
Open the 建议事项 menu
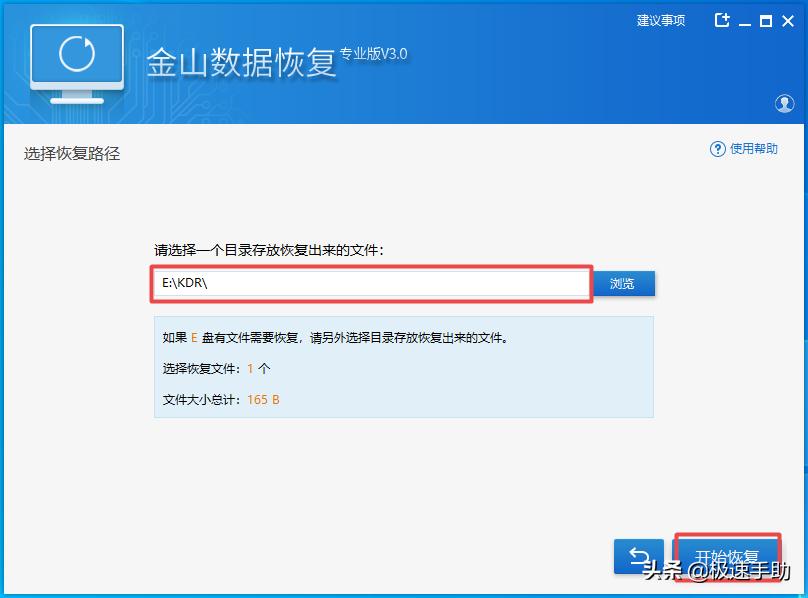point(660,19)
